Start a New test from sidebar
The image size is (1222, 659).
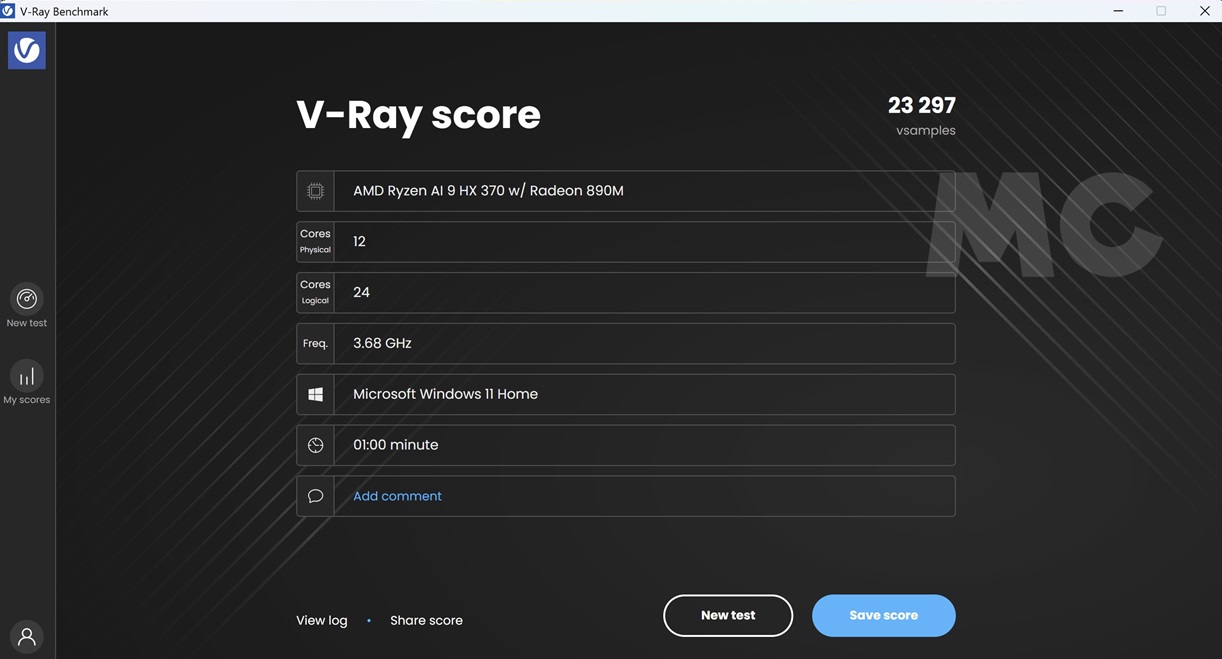pos(27,300)
